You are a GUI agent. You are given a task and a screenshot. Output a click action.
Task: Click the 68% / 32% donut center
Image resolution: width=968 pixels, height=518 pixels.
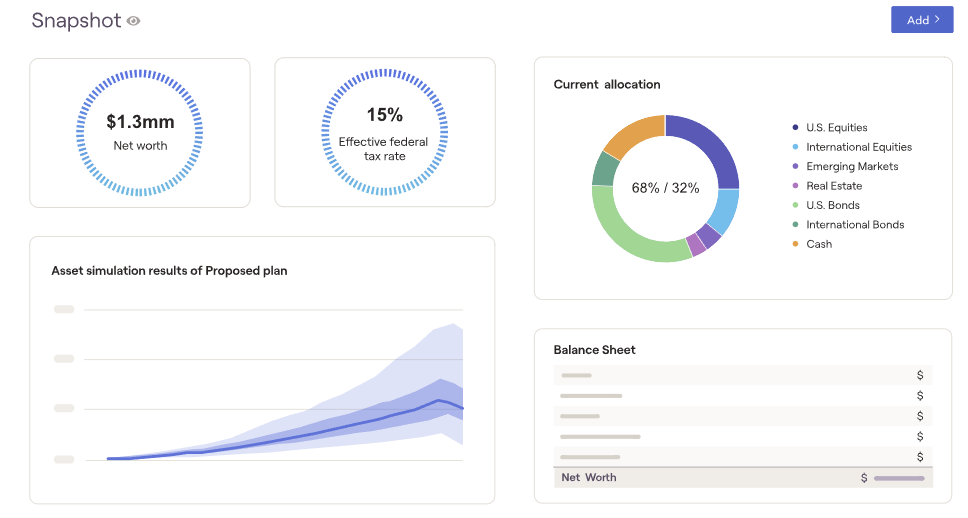(665, 188)
